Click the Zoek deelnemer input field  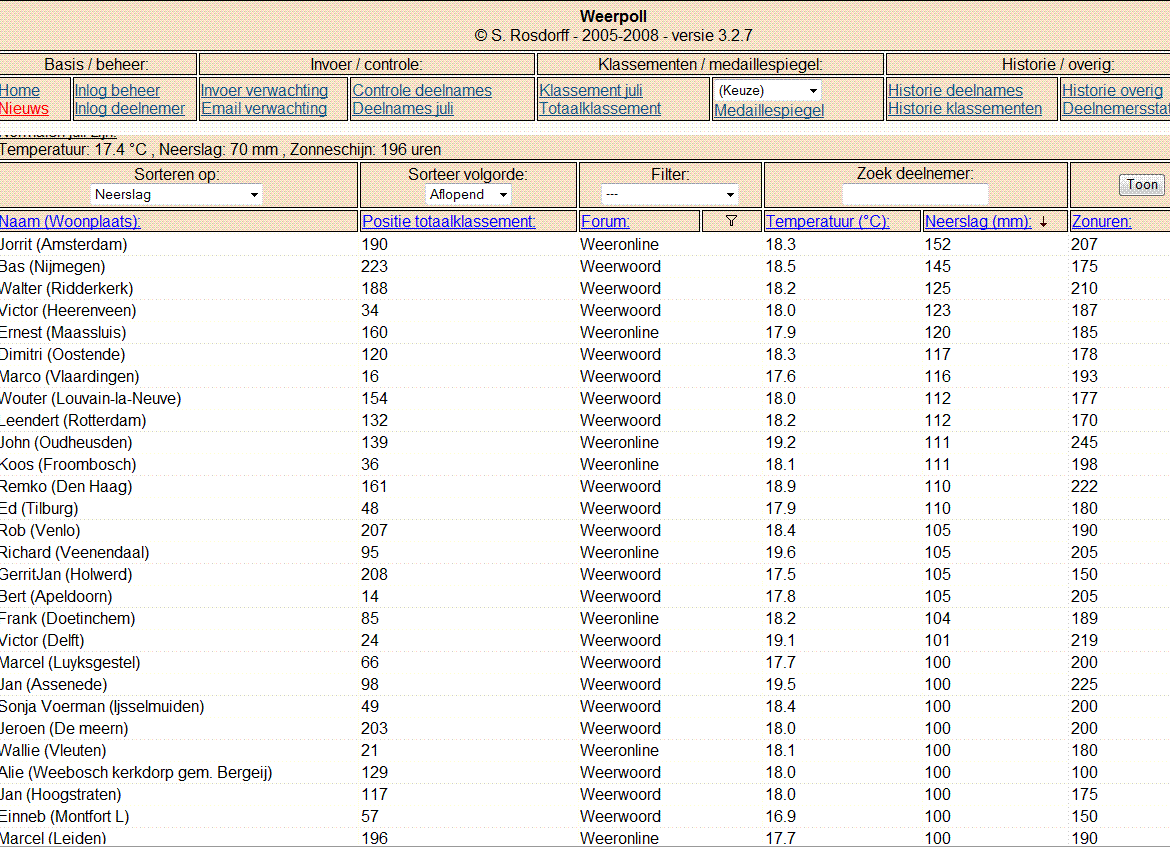point(915,195)
